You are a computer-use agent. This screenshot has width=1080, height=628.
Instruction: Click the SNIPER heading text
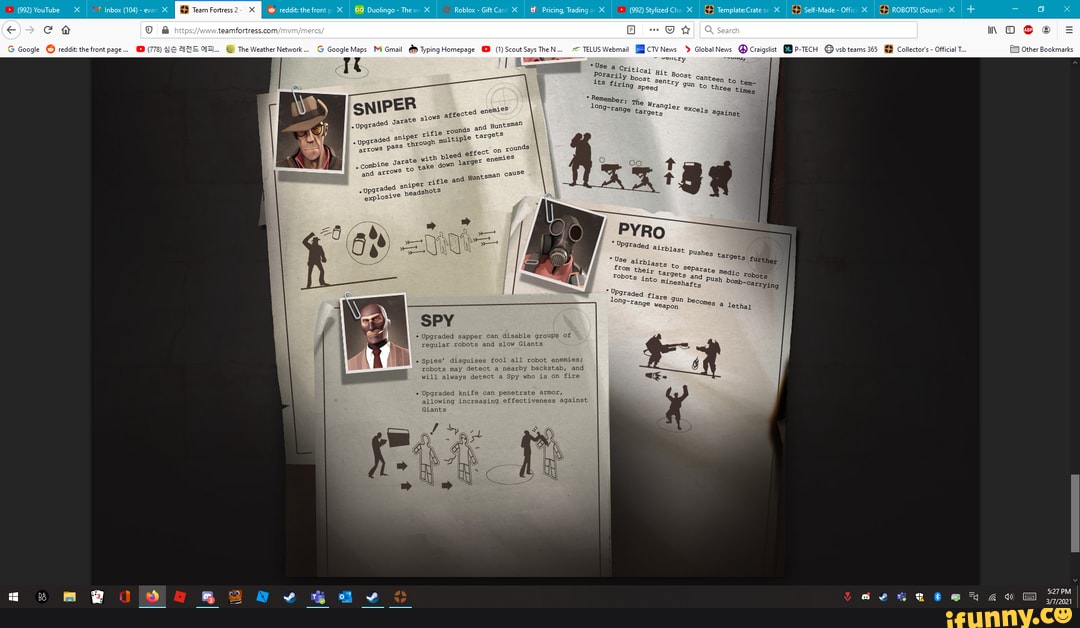[x=384, y=106]
